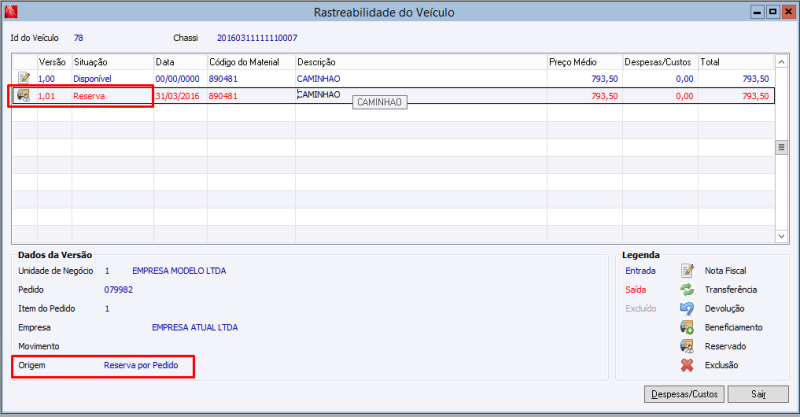Maximize the Rastreabilidade do Veículo window
Image resolution: width=800 pixels, height=417 pixels.
(773, 12)
